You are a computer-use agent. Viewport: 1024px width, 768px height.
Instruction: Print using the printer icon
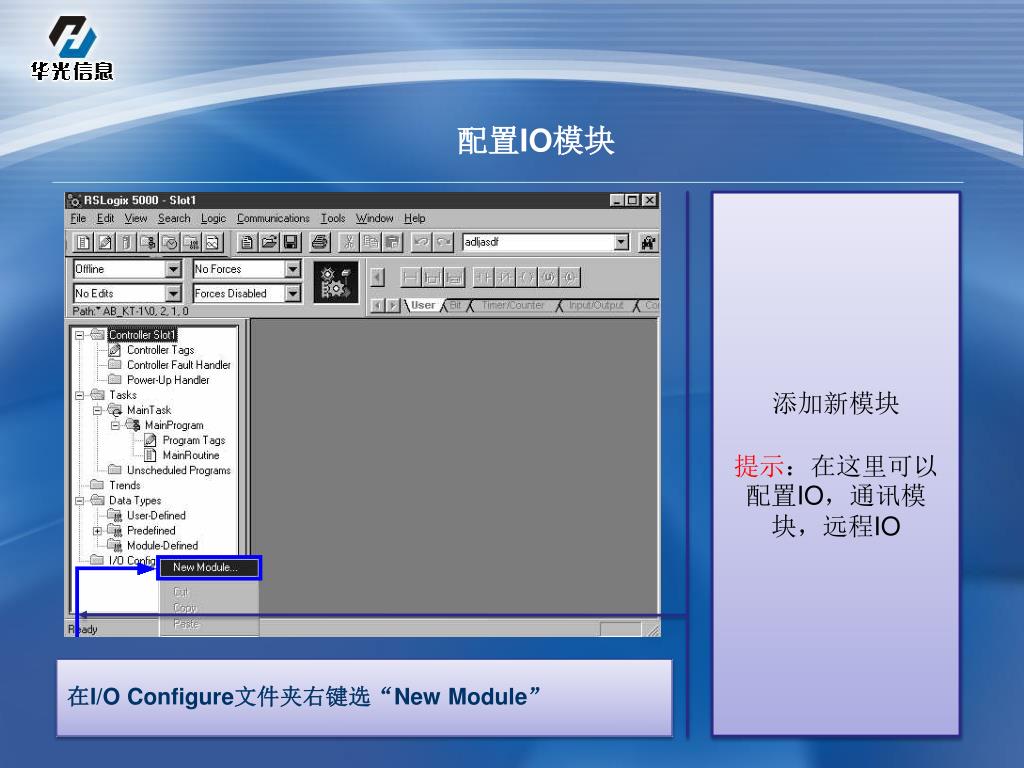[320, 243]
